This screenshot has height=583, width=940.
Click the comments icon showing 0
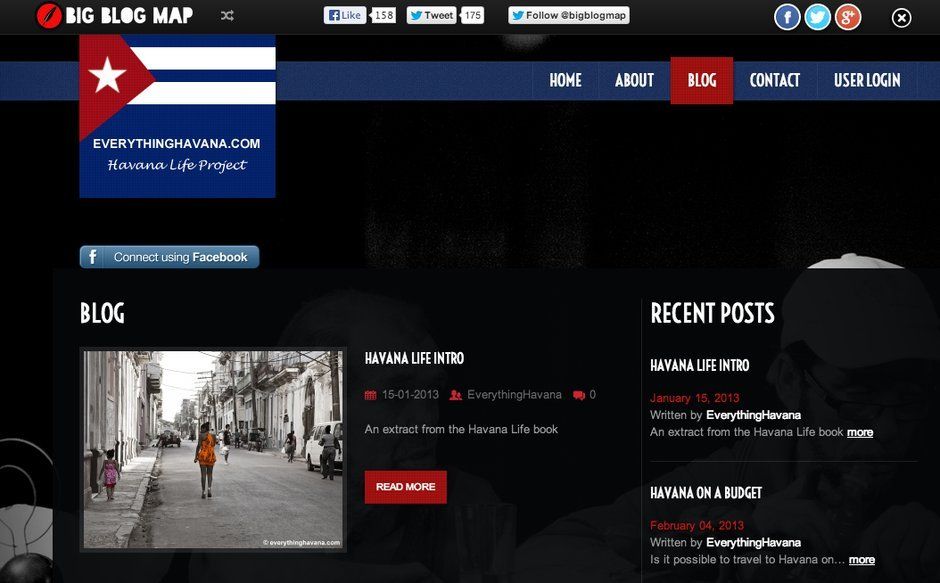click(x=579, y=395)
